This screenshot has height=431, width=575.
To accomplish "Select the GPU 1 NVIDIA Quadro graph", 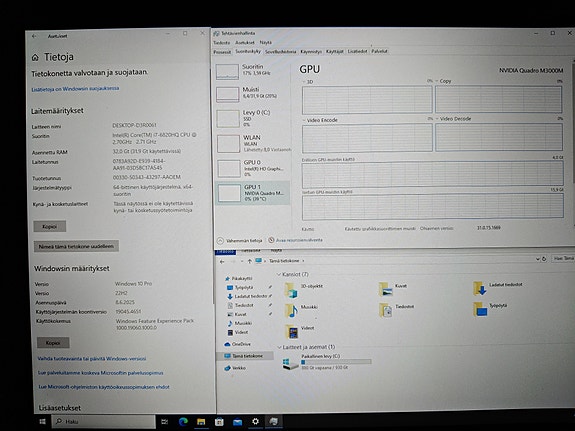I will [252, 193].
